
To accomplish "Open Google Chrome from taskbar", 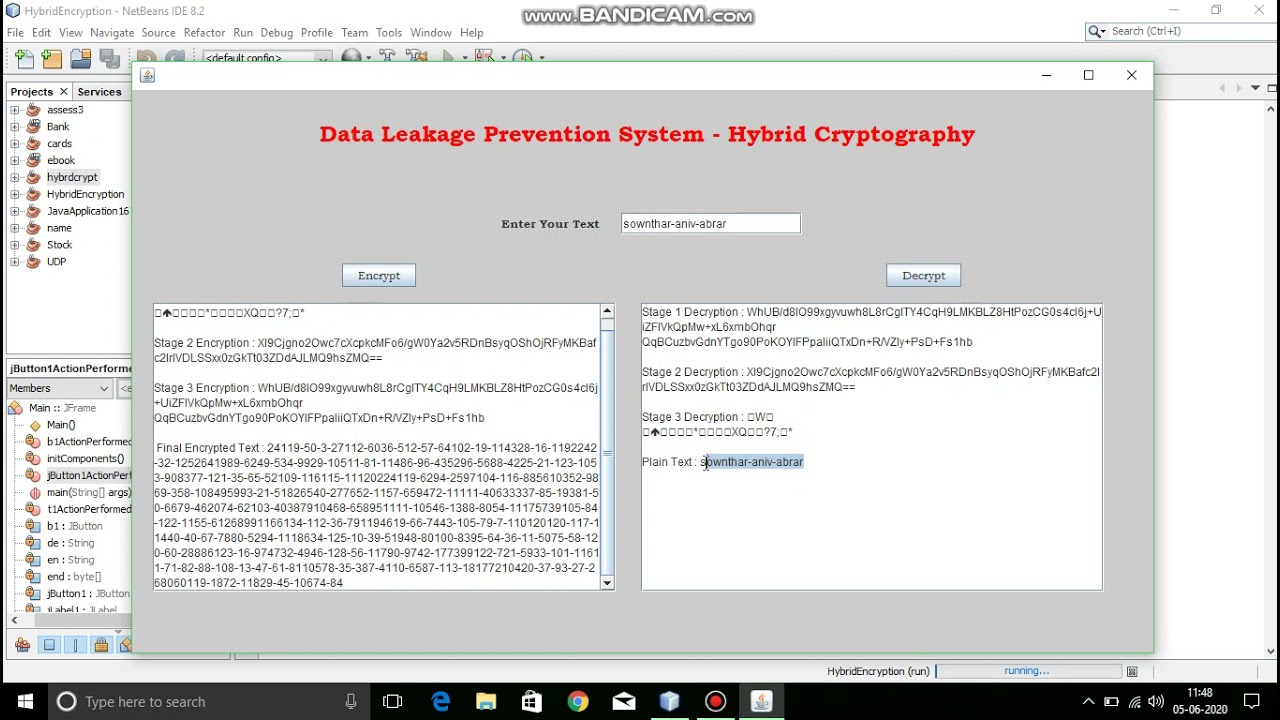I will (578, 702).
